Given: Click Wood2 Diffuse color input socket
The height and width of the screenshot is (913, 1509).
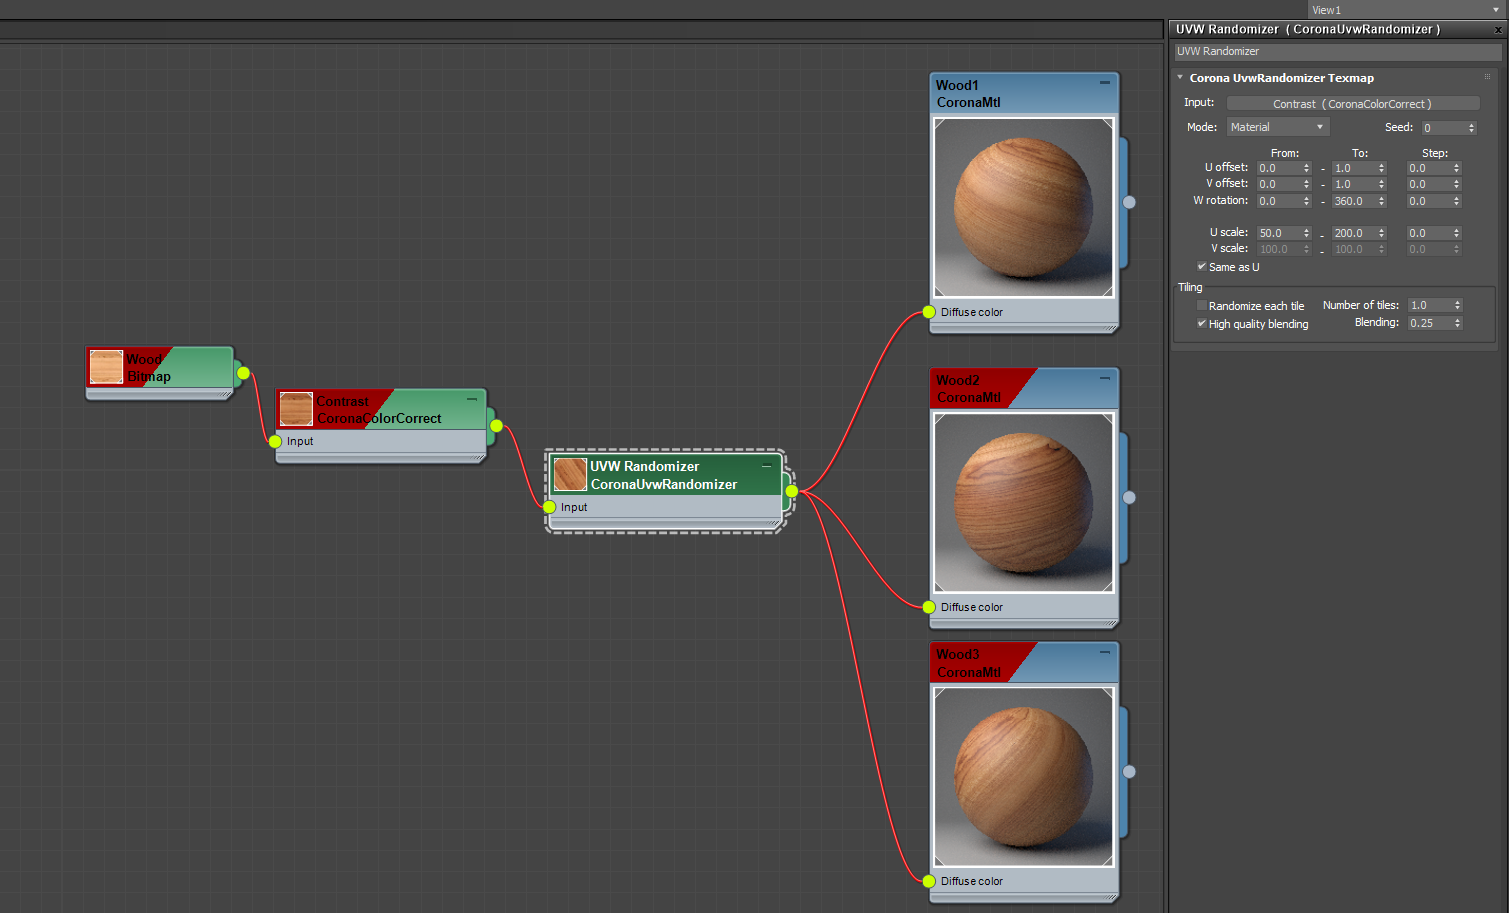Looking at the screenshot, I should (929, 607).
